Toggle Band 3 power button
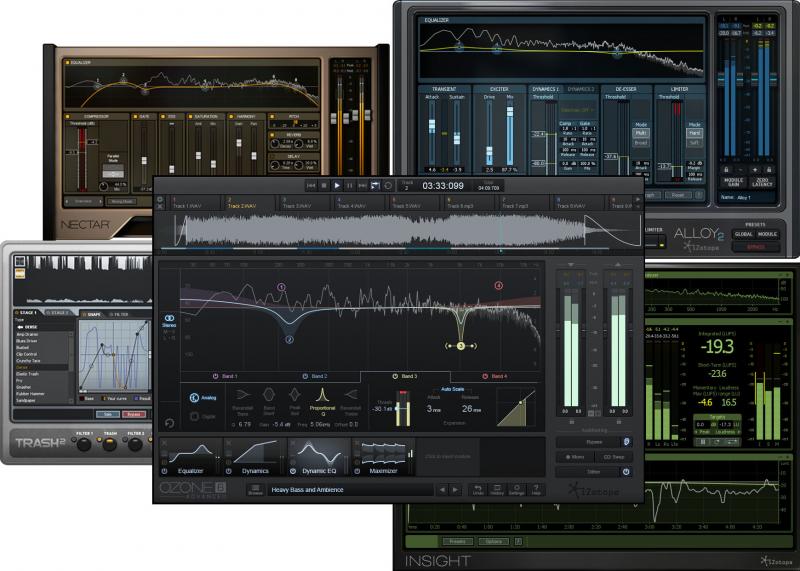This screenshot has height=571, width=800. coord(395,376)
